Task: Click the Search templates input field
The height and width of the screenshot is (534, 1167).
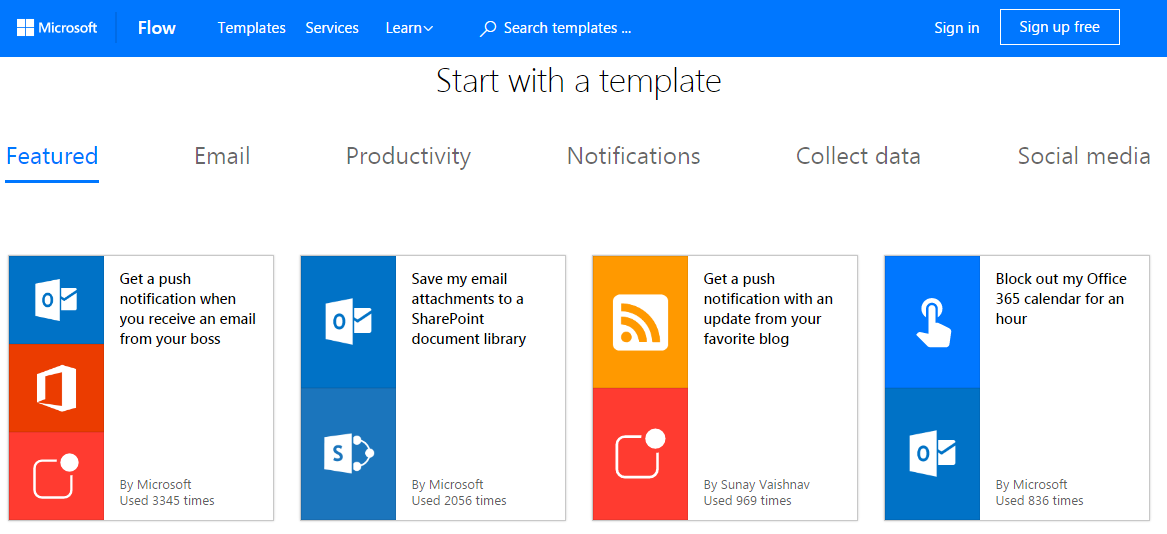Action: pyautogui.click(x=568, y=28)
